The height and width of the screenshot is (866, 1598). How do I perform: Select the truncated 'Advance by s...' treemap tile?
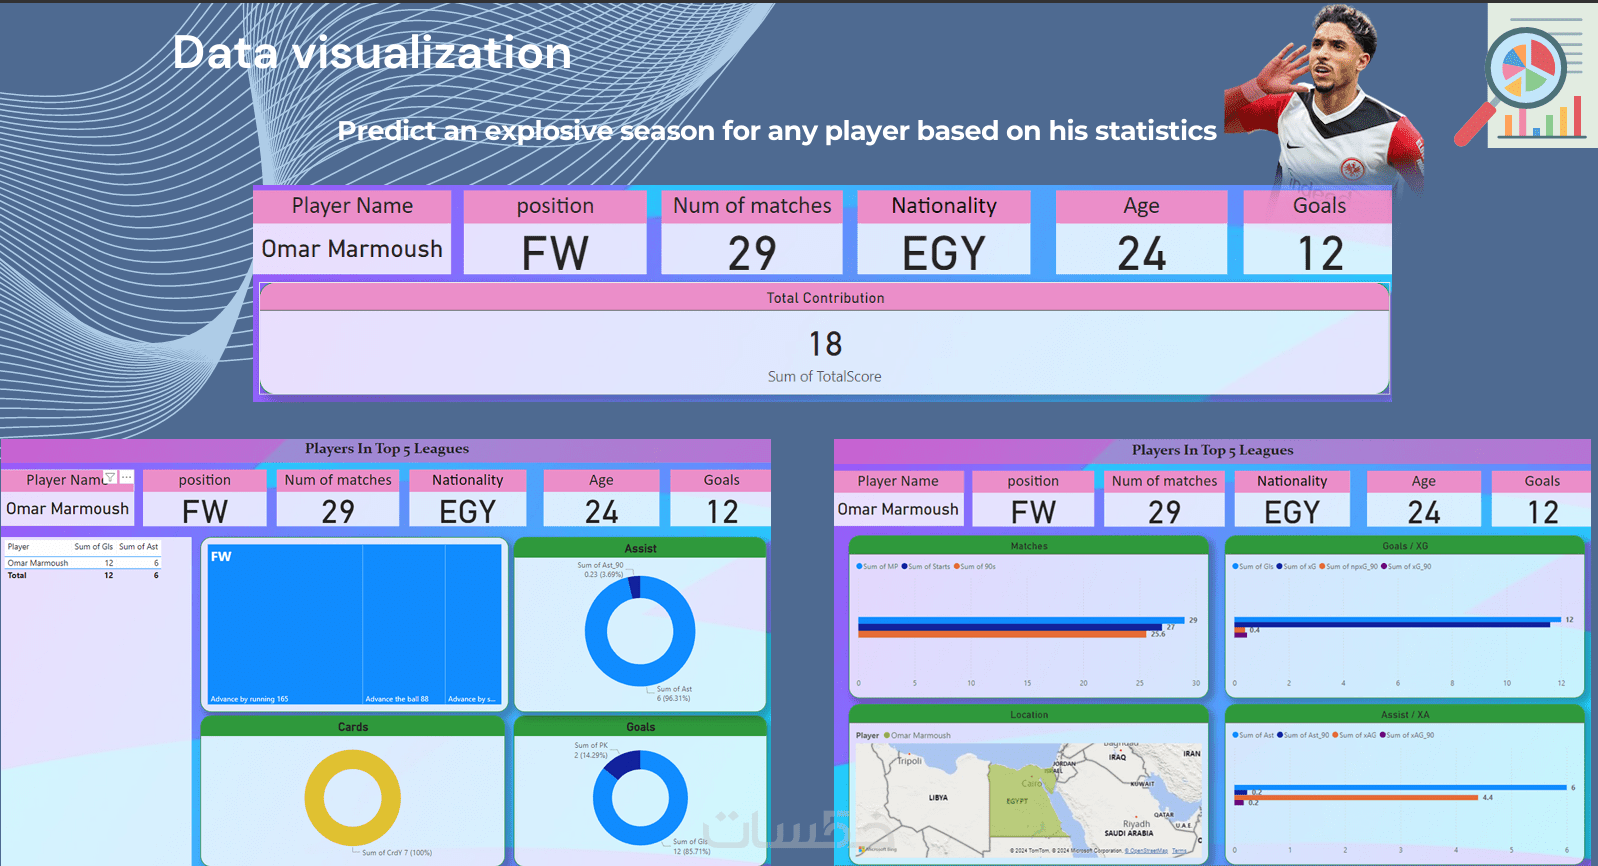(473, 625)
